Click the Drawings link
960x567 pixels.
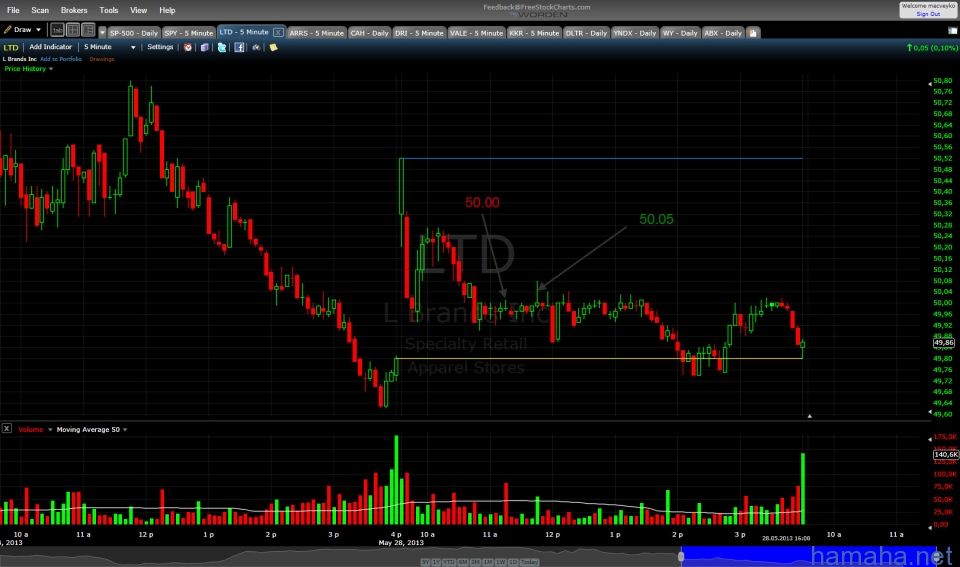102,59
